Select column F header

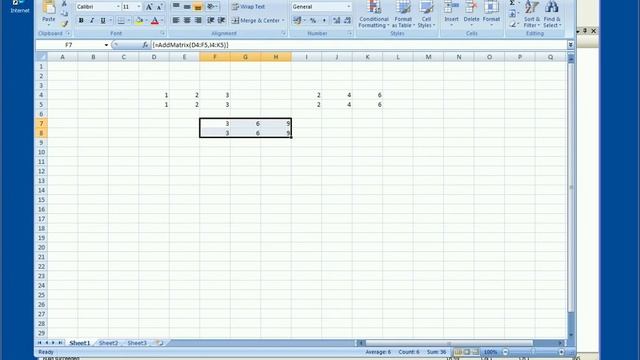(215, 57)
